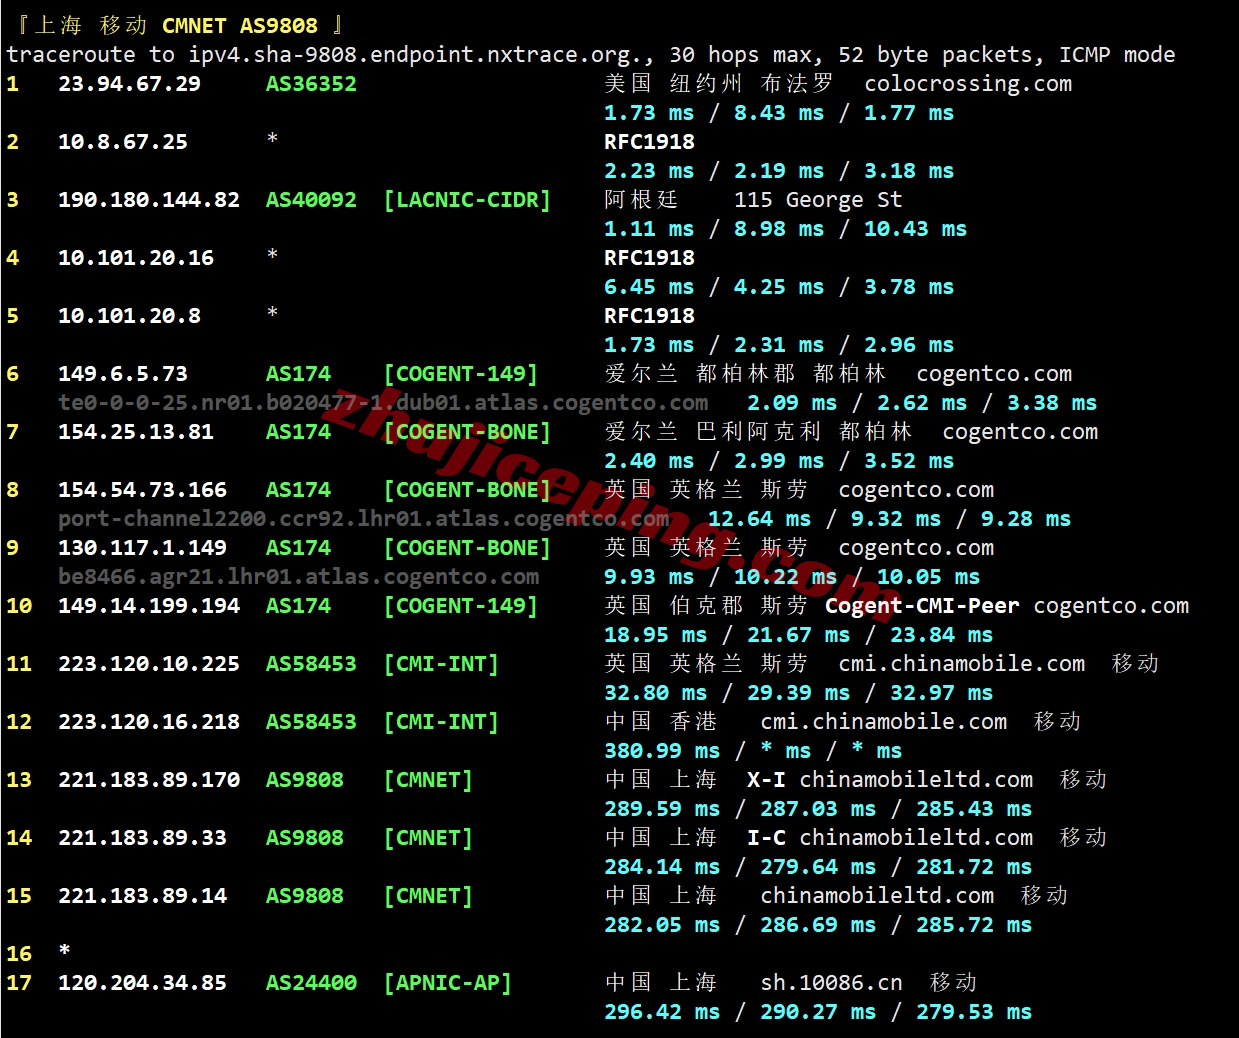Viewport: 1239px width, 1038px height.
Task: Click hostname port-channel2200.ccr92.lhr01.atlas.cogentco.com
Action: coord(364,519)
